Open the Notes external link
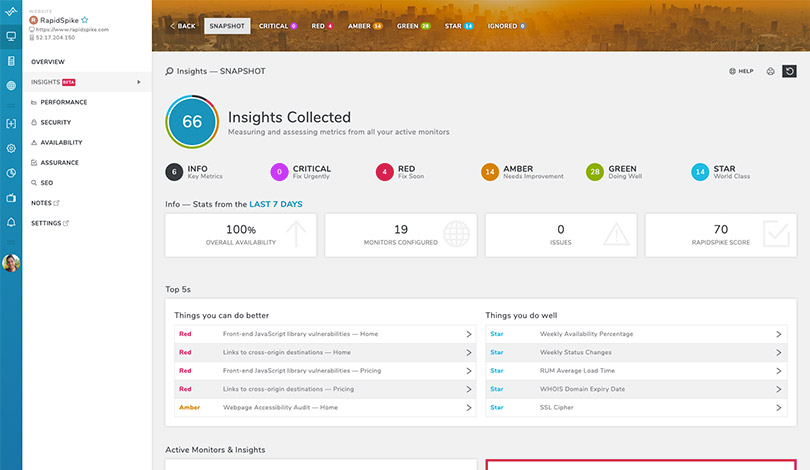 coord(45,203)
